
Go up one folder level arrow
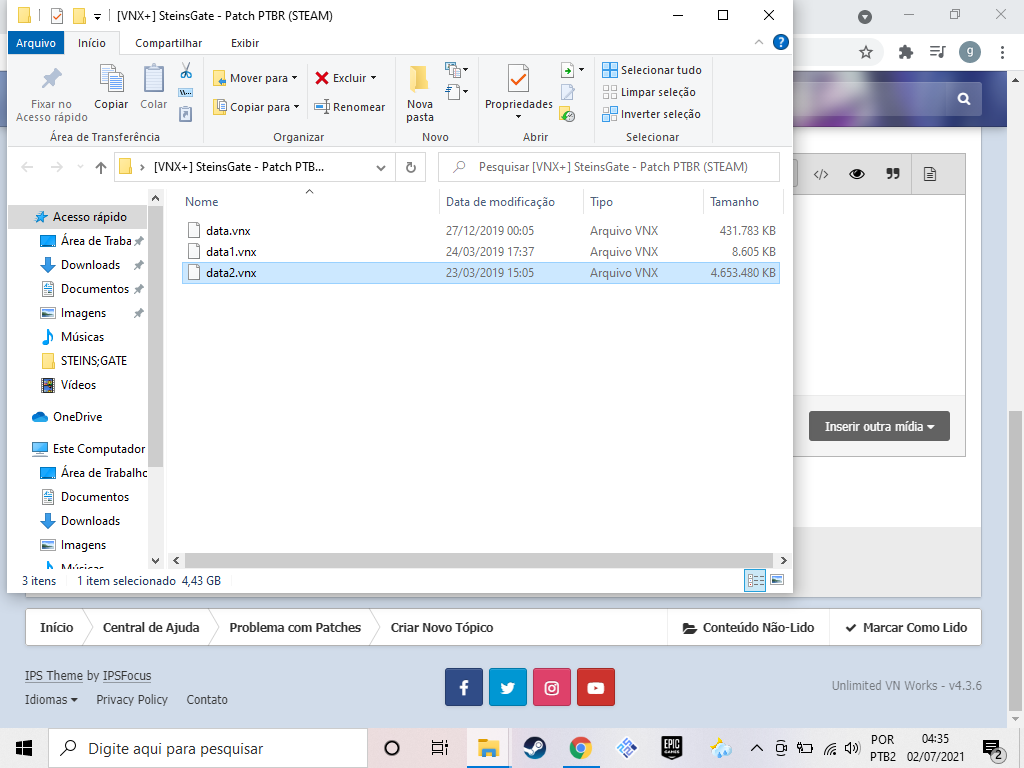(101, 167)
